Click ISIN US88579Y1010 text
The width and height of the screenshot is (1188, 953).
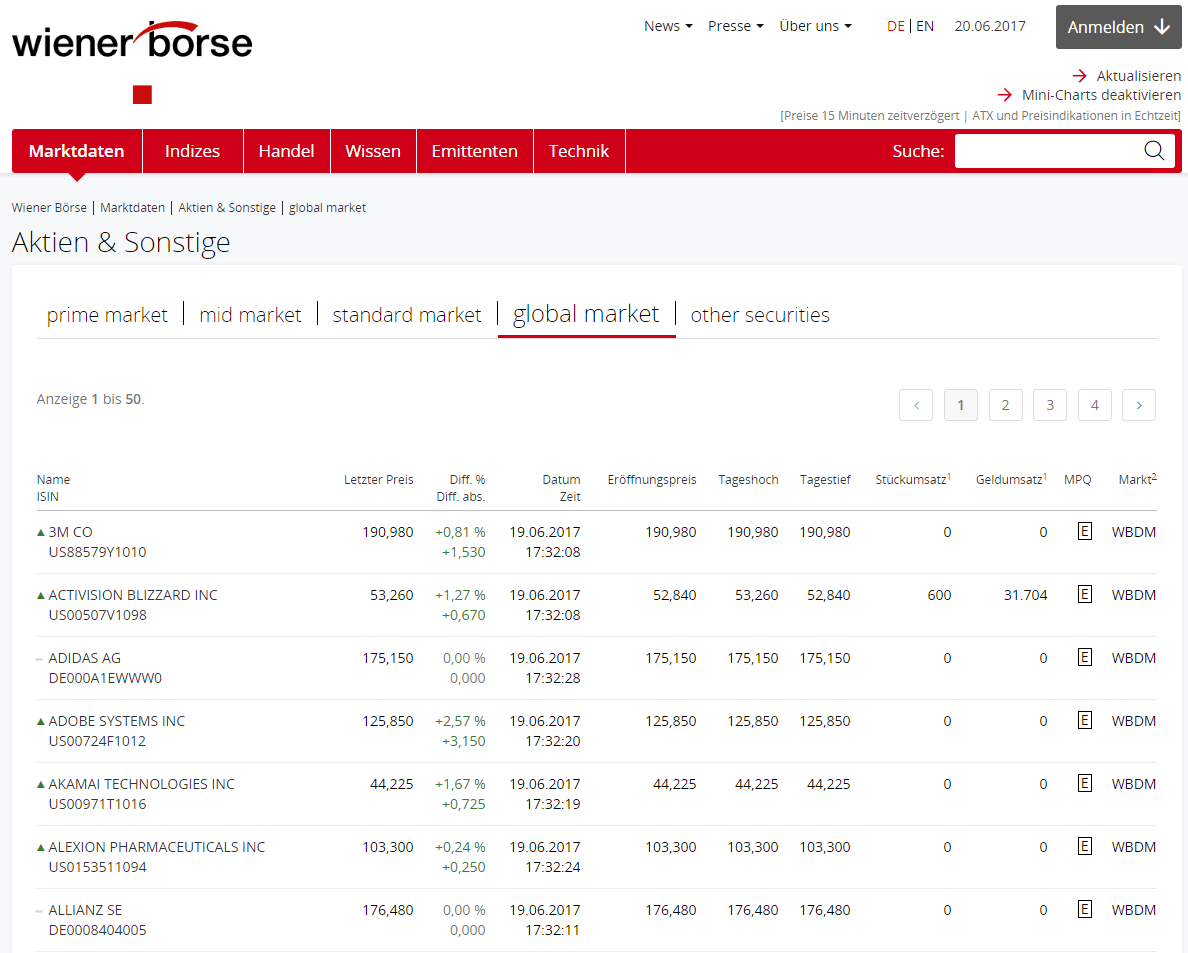97,552
